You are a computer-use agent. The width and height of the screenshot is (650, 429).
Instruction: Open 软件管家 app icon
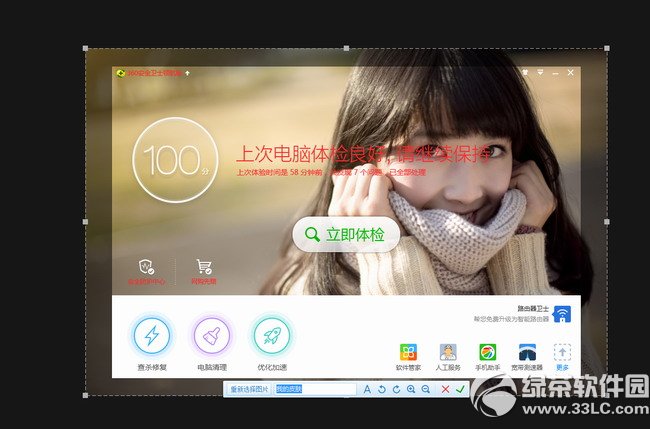coord(408,352)
